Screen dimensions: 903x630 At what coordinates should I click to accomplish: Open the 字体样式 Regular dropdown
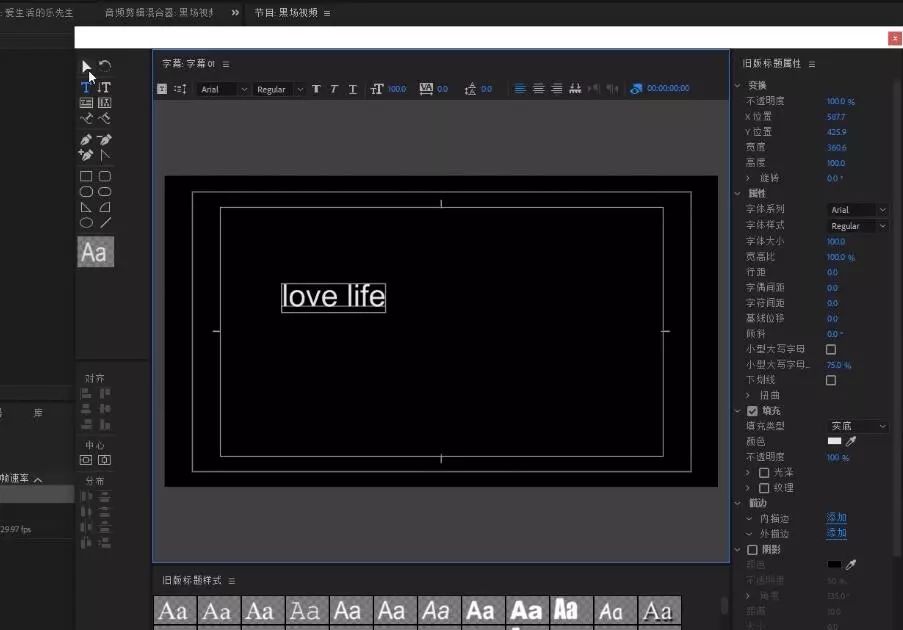point(858,226)
